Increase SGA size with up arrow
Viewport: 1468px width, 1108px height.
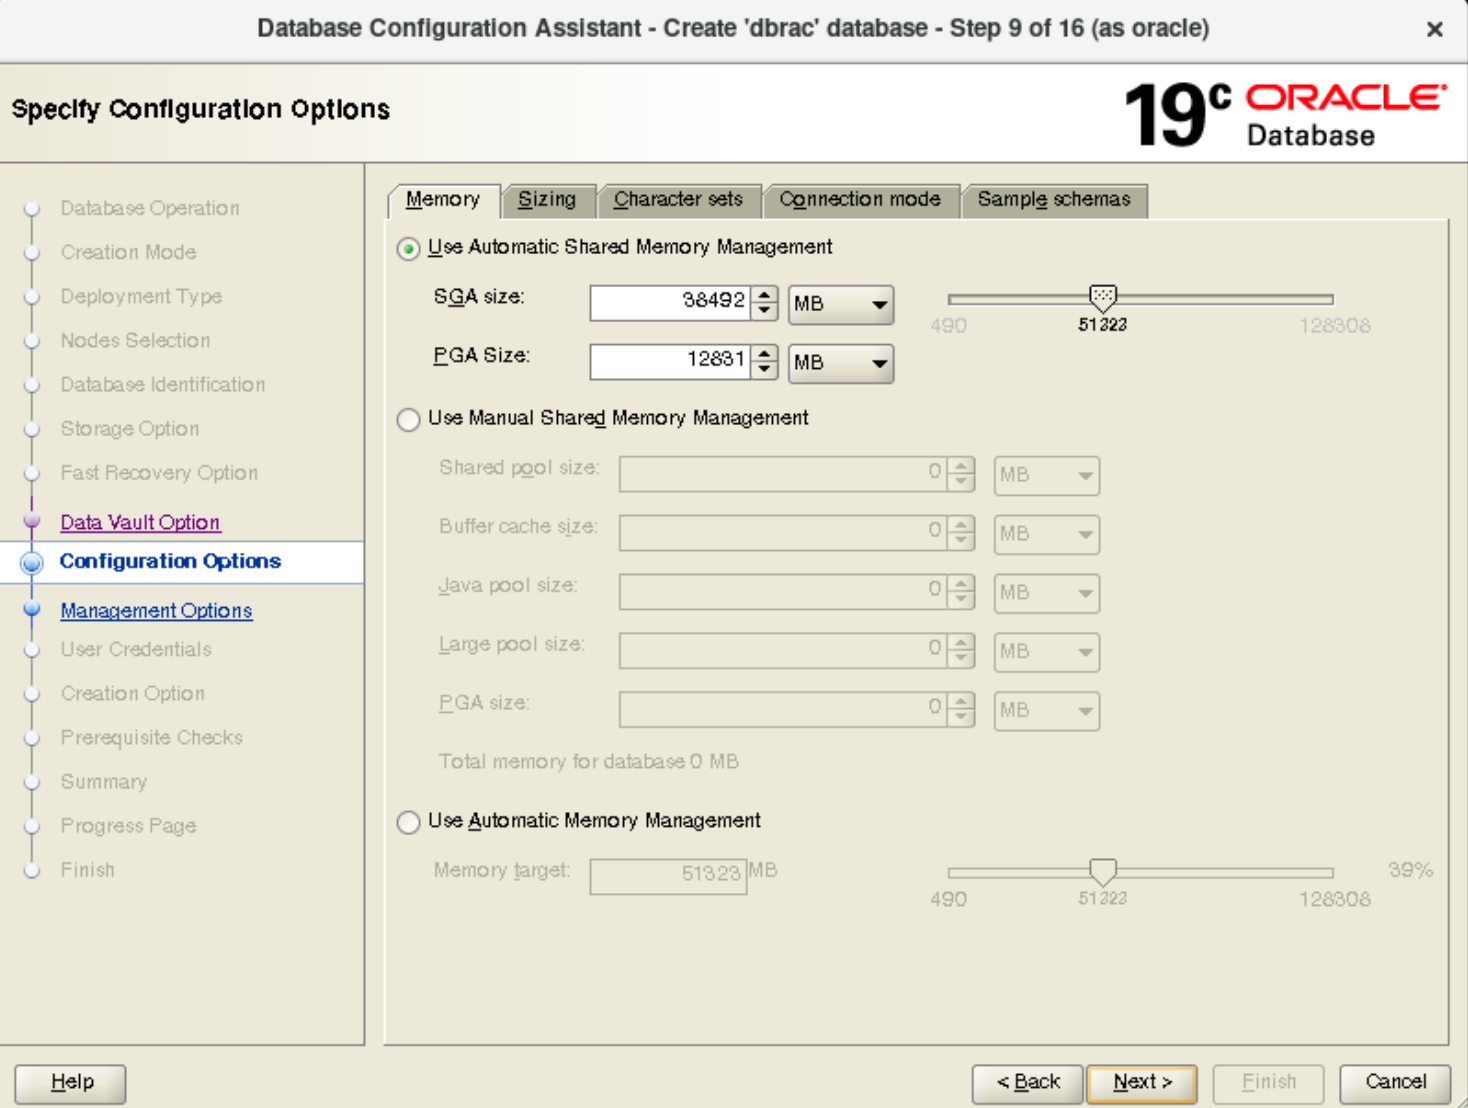point(764,295)
